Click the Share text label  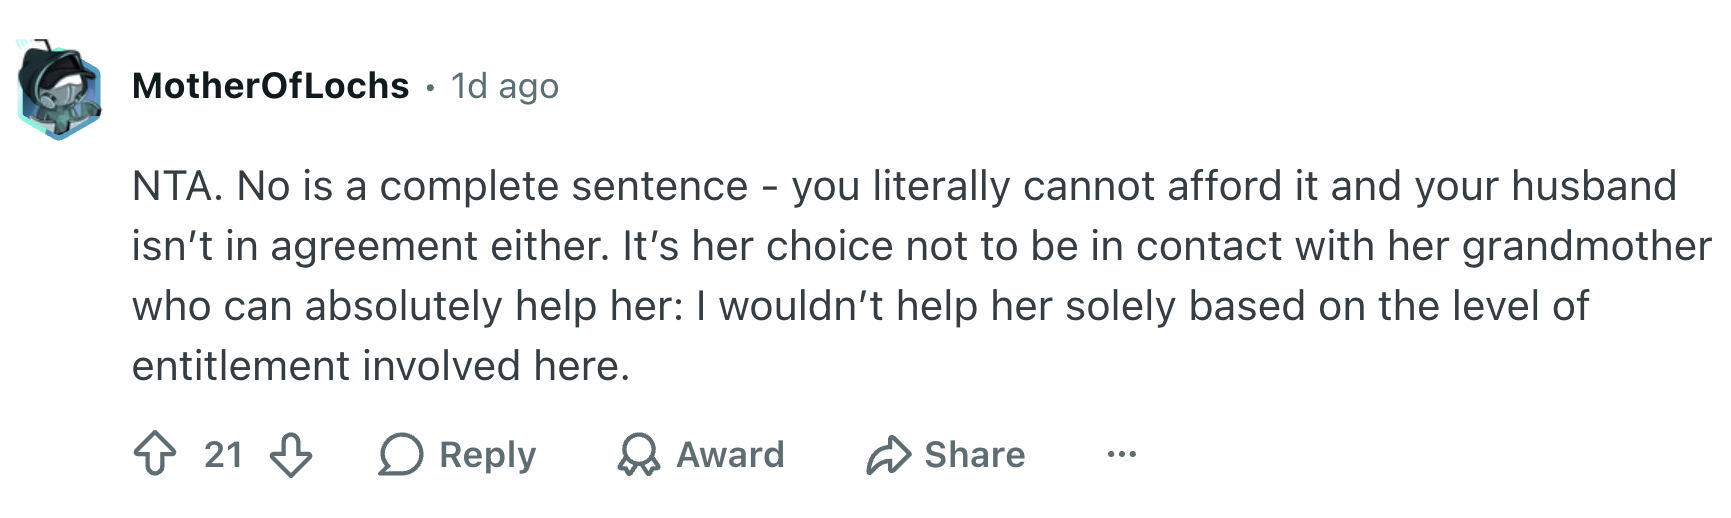coord(975,455)
